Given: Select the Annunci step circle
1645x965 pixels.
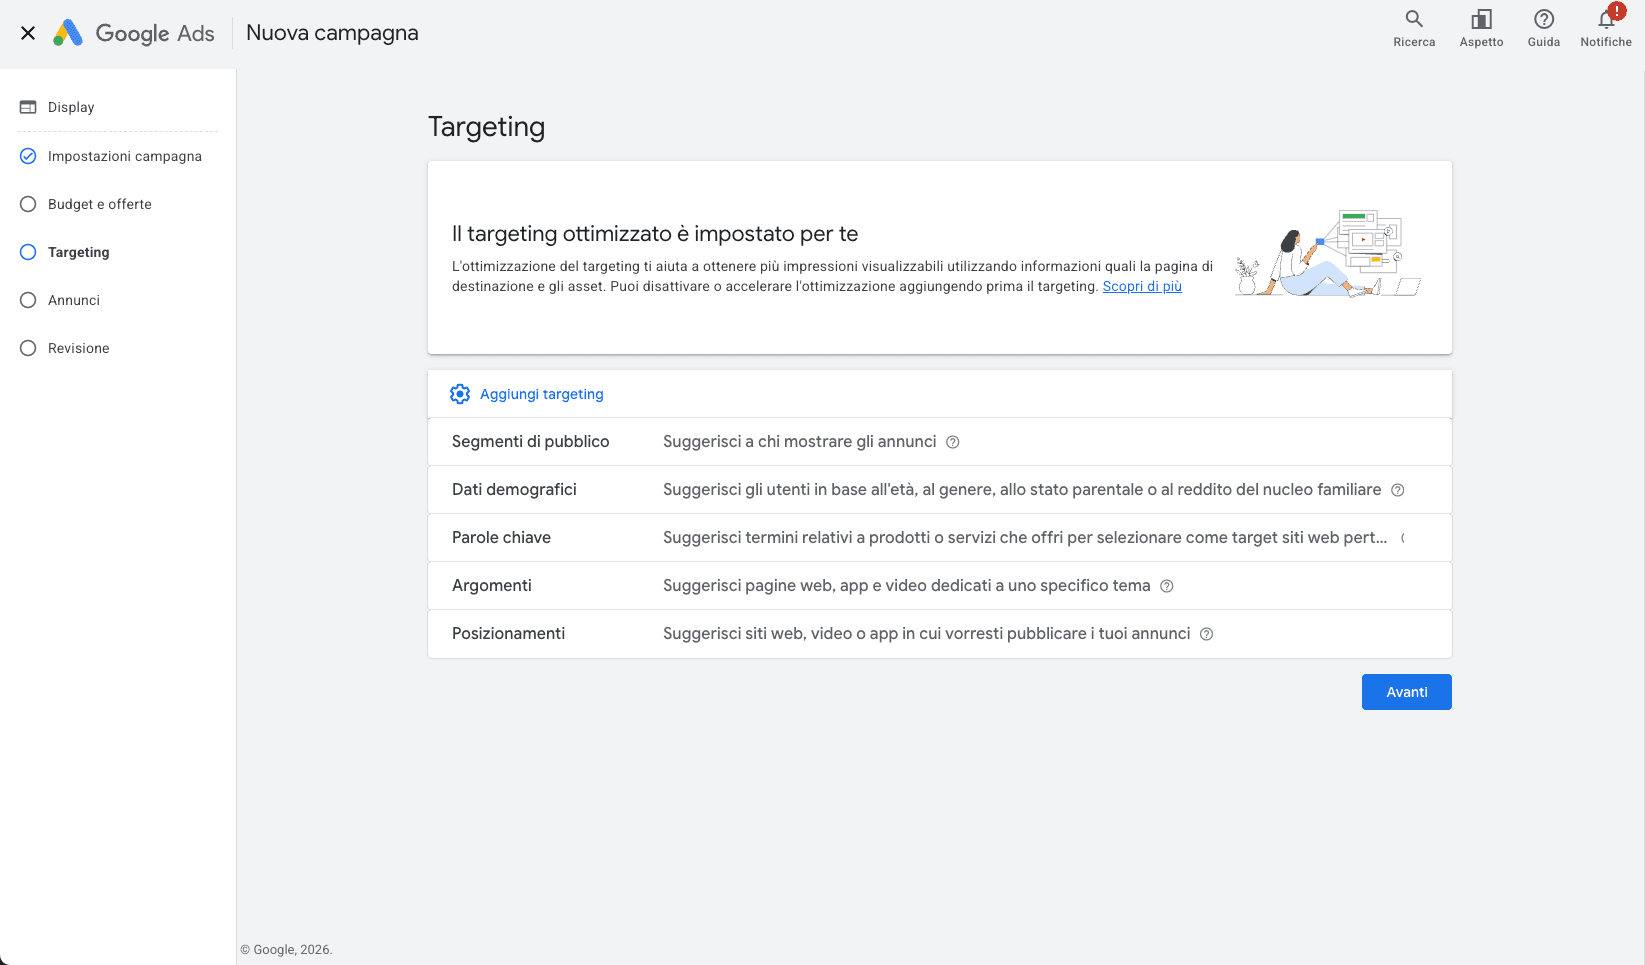Looking at the screenshot, I should (x=28, y=300).
